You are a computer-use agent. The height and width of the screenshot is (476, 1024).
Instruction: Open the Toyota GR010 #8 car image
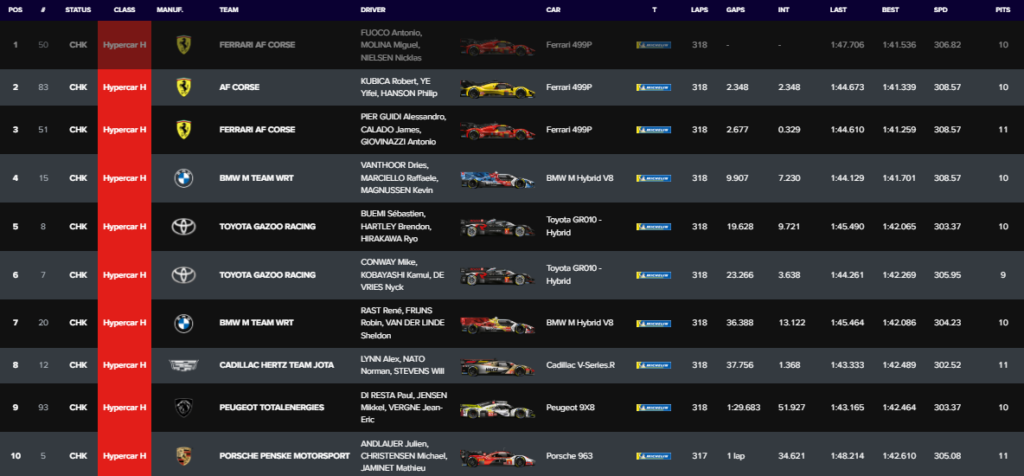tap(498, 228)
